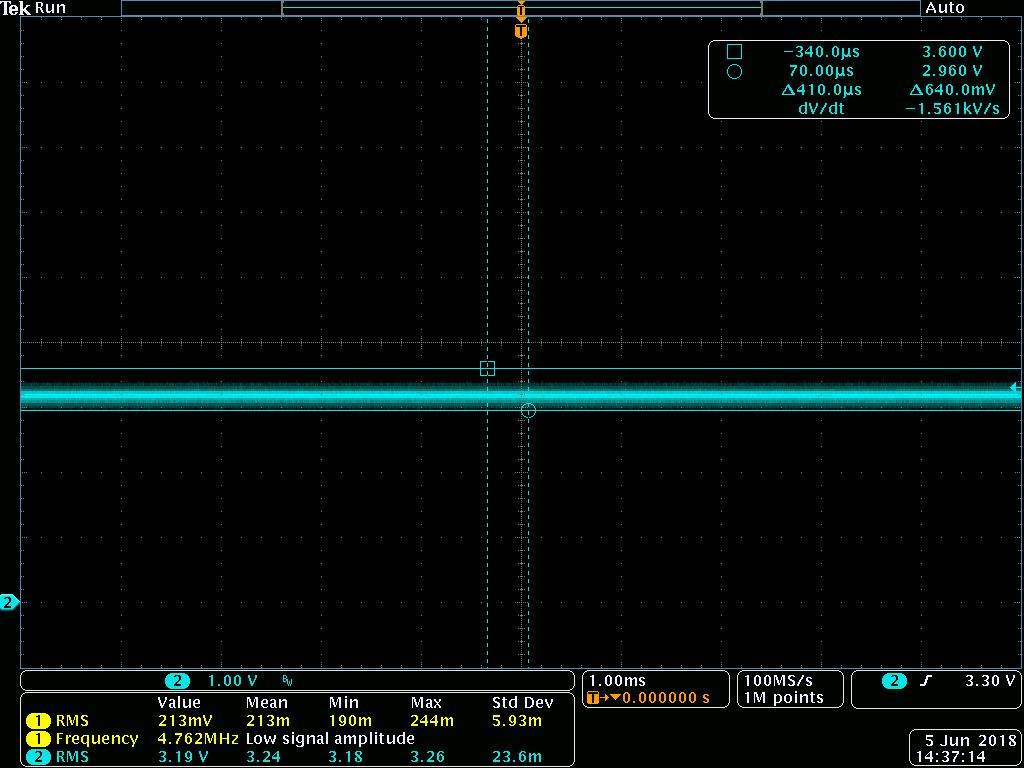Click the Frequency measurement label

pyautogui.click(x=97, y=739)
